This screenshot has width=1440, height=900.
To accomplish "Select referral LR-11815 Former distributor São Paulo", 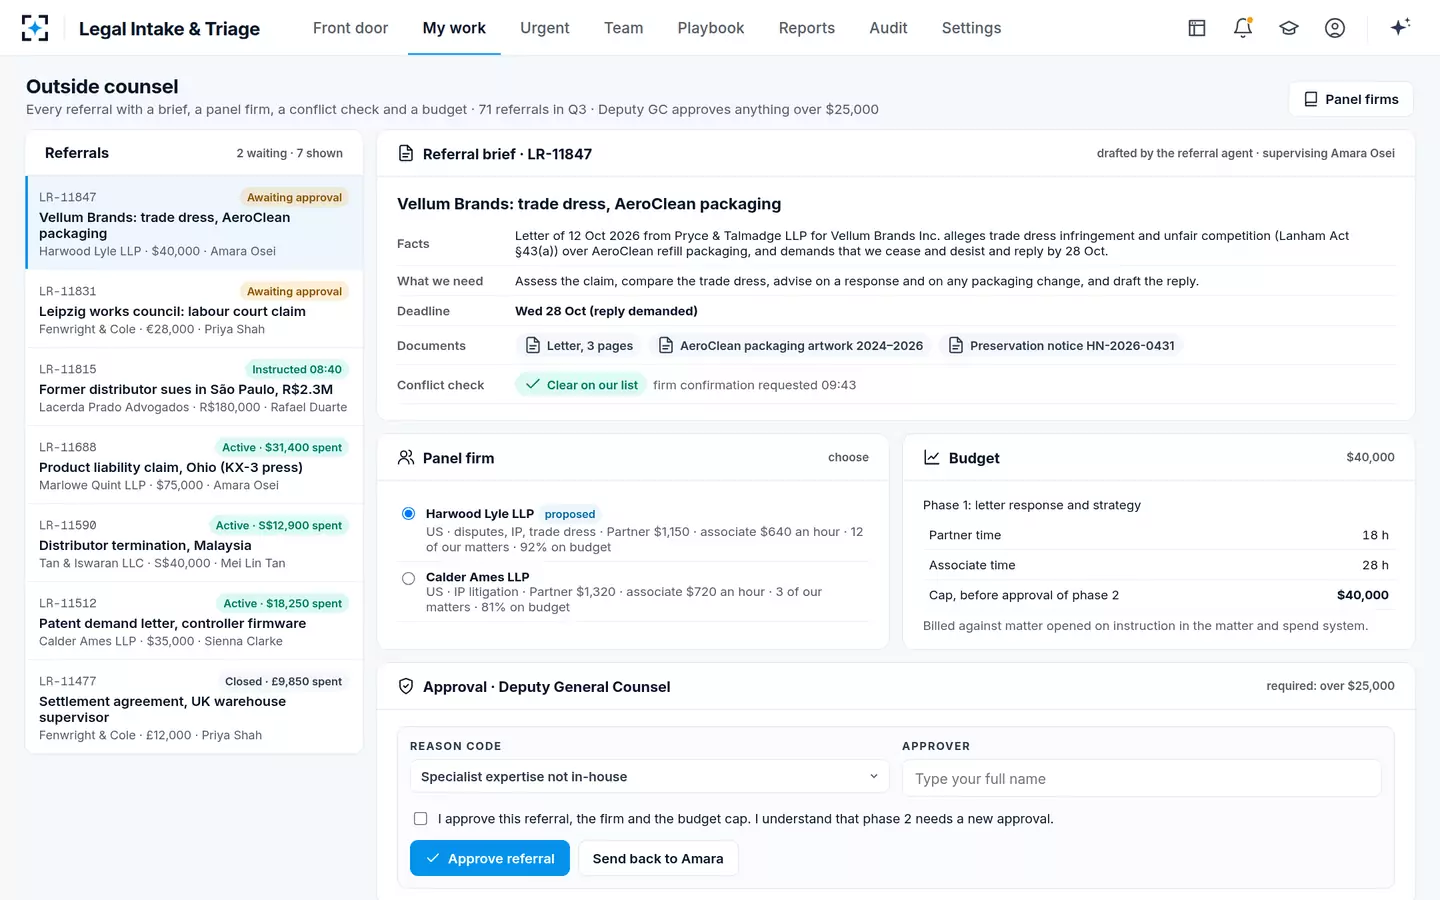I will pyautogui.click(x=194, y=387).
